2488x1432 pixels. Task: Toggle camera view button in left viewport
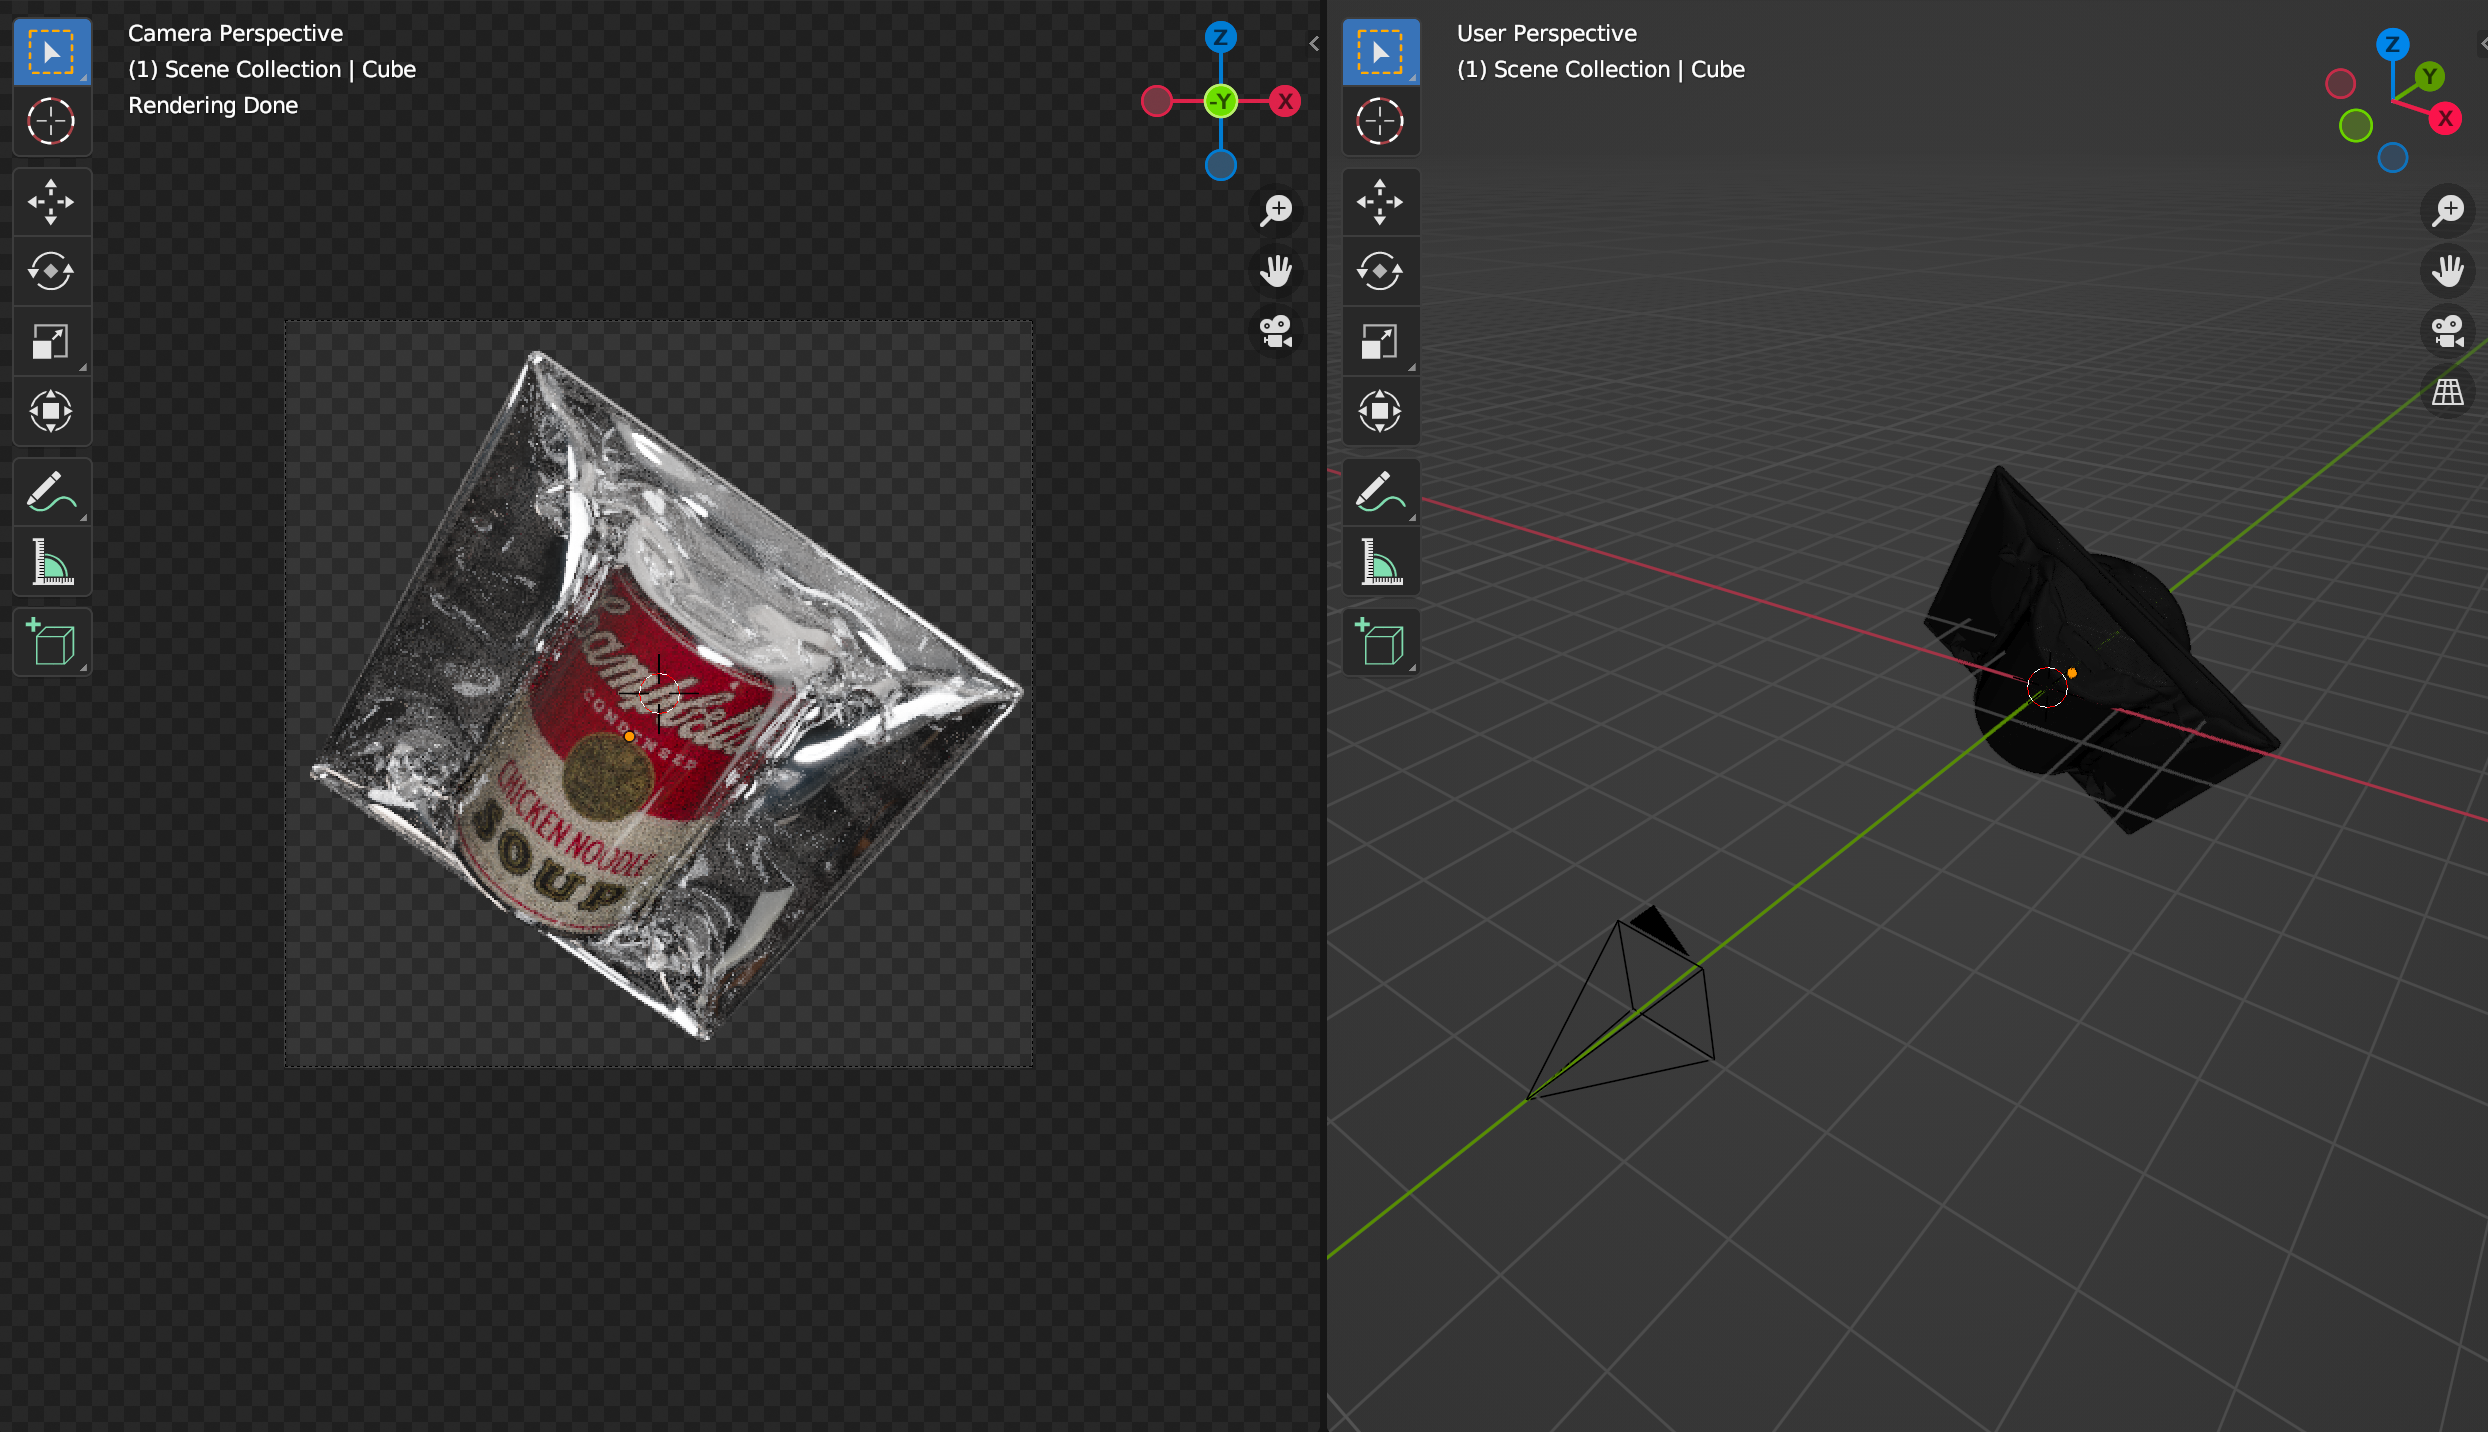[1276, 331]
